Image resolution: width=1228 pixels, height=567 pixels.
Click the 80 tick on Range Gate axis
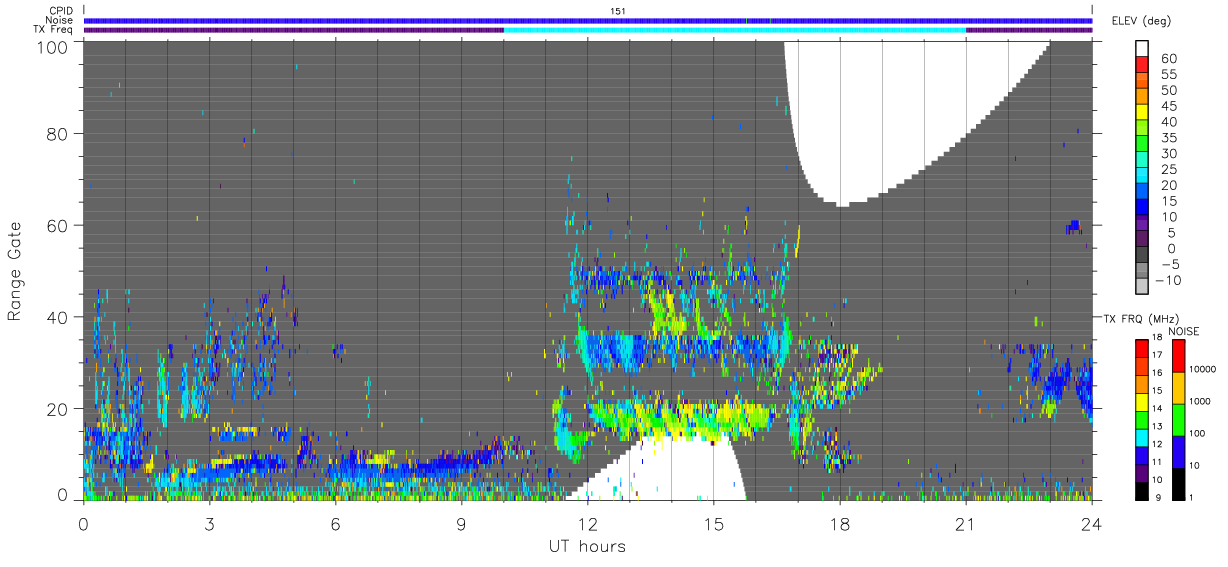[59, 134]
